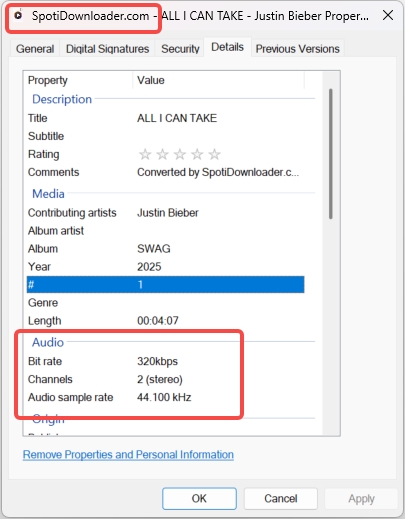Select the Details tab

[x=227, y=47]
